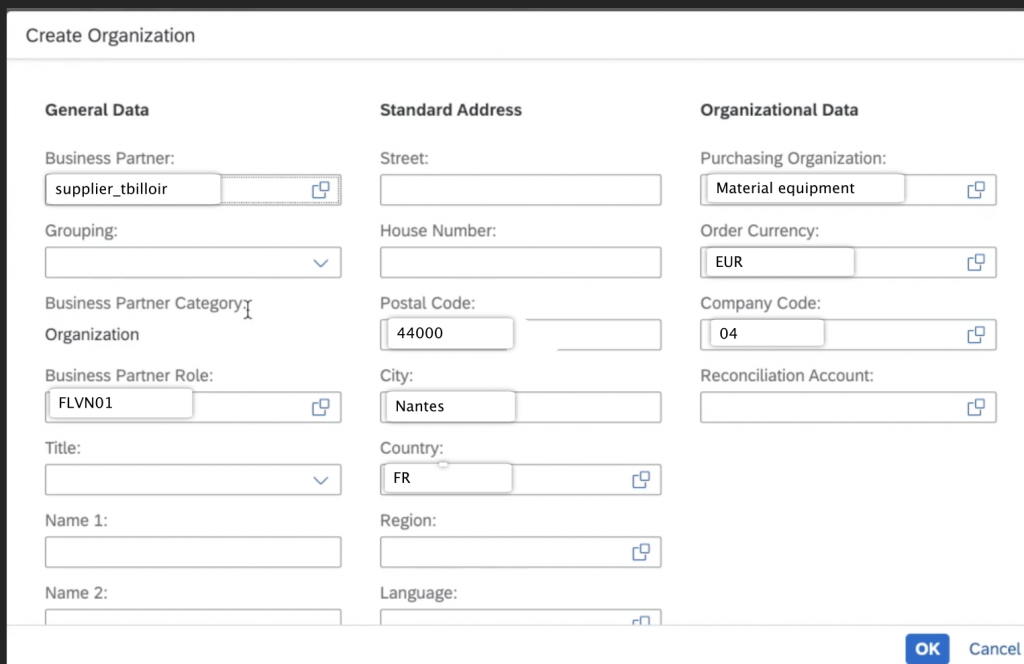The height and width of the screenshot is (664, 1024).
Task: Click the Street input field
Action: [520, 190]
